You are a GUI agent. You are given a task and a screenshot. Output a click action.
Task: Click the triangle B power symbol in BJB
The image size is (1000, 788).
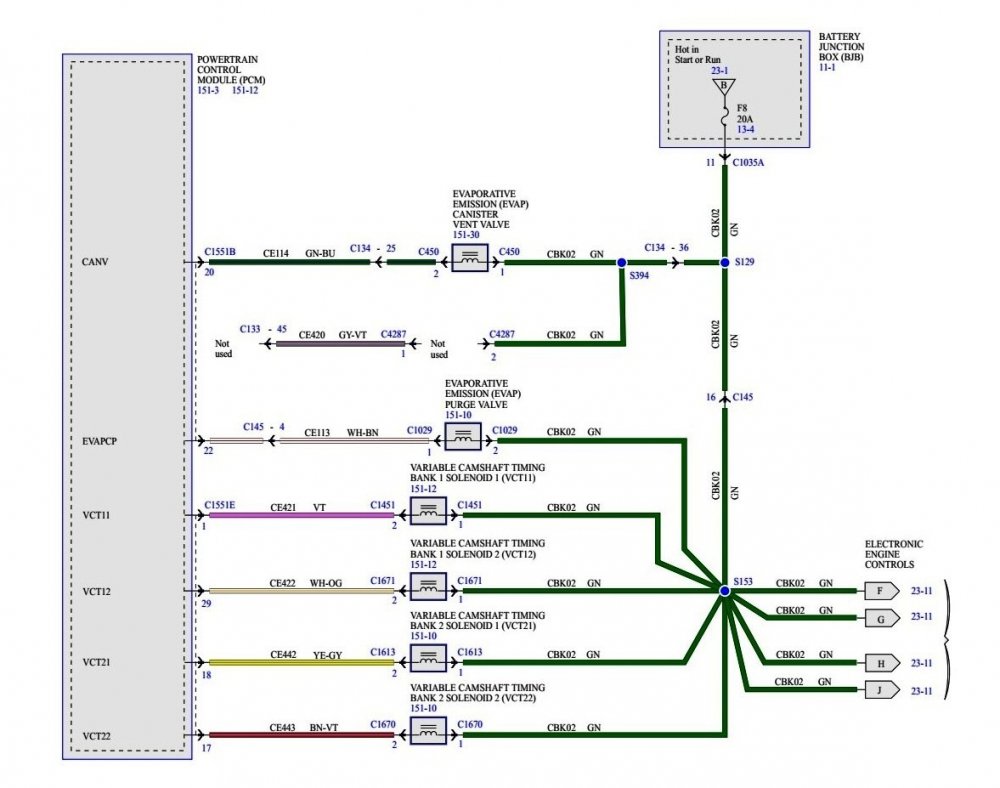[724, 87]
